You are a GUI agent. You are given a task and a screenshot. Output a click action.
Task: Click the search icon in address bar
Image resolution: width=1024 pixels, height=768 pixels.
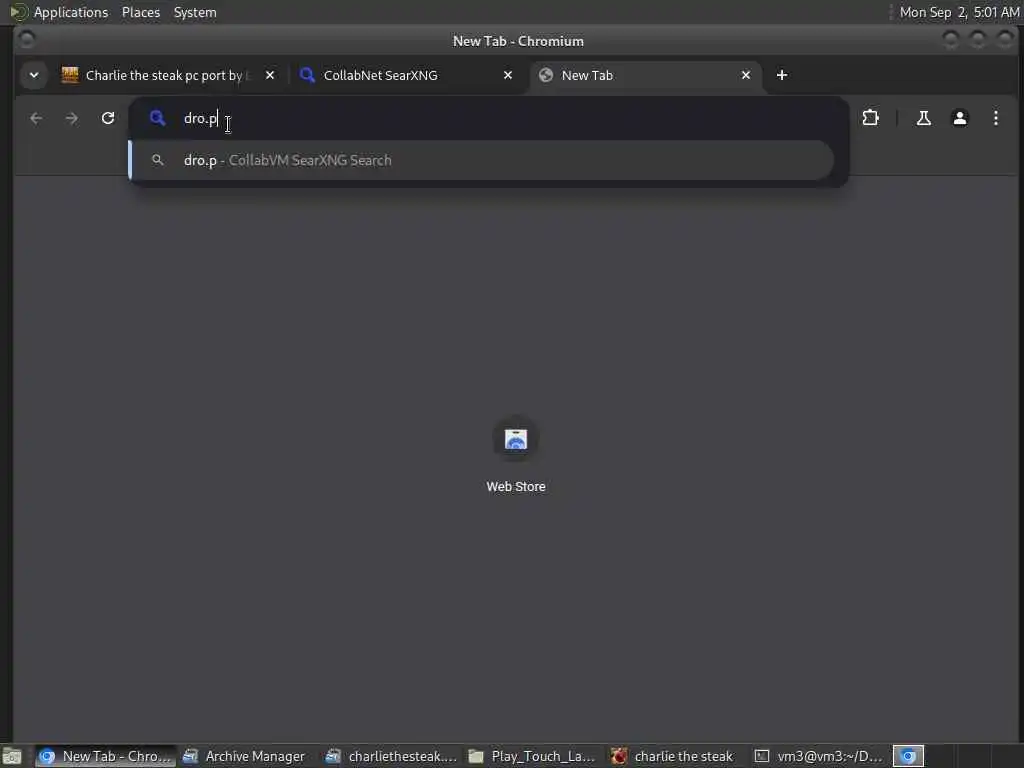[x=157, y=118]
